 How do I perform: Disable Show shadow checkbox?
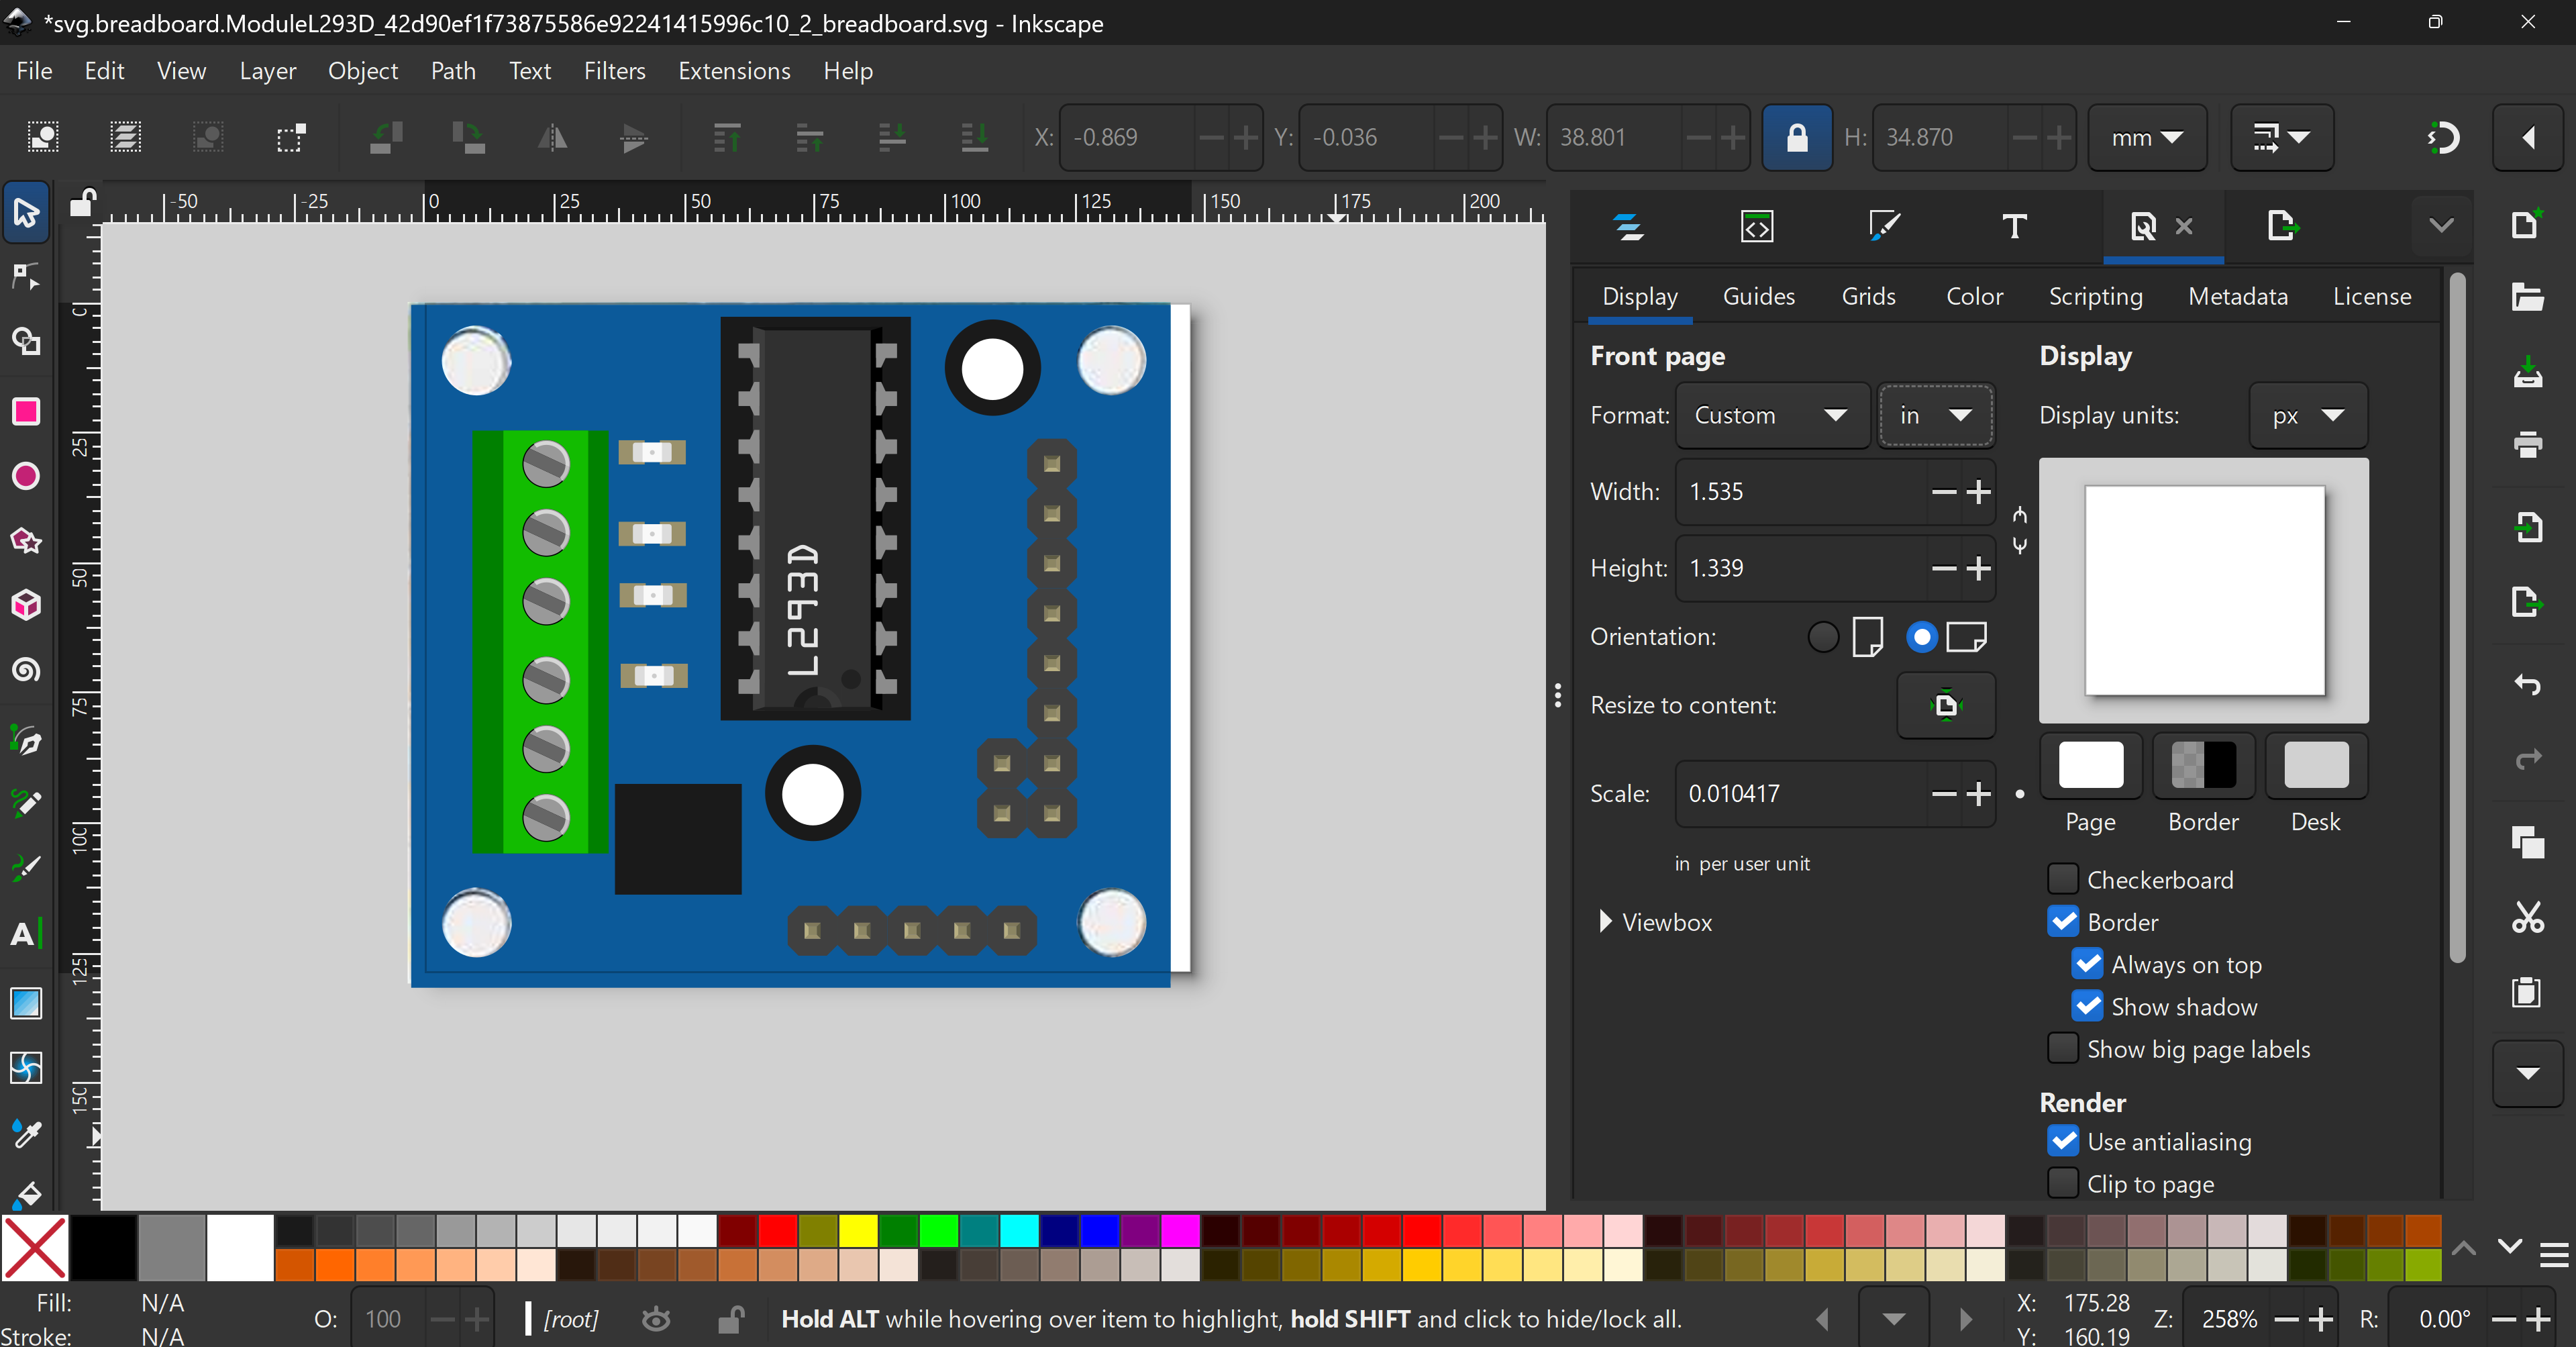(2087, 1006)
